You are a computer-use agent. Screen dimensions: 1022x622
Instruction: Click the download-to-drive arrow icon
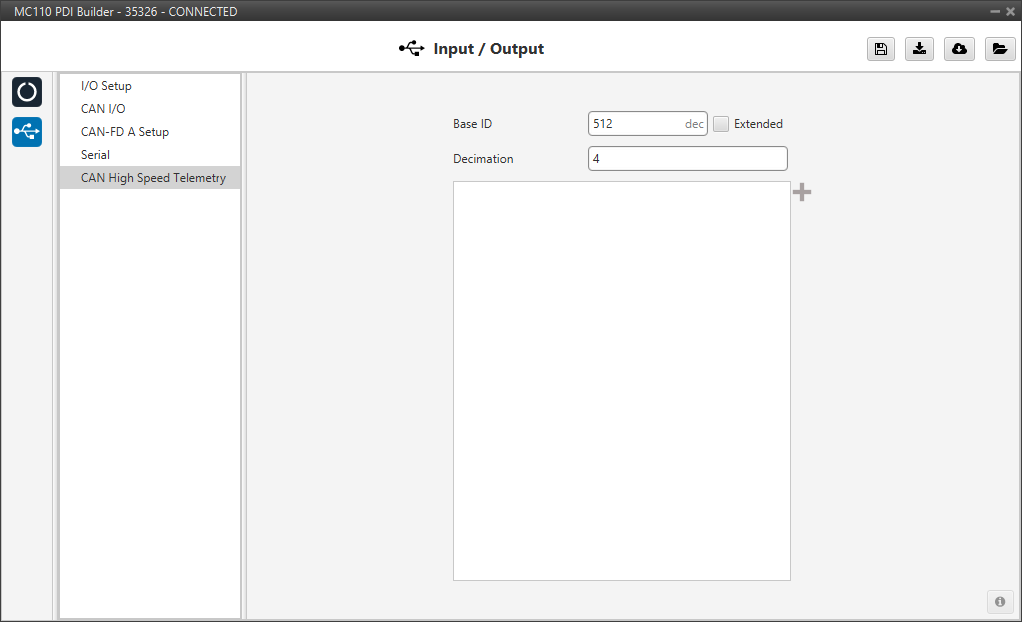pyautogui.click(x=919, y=49)
